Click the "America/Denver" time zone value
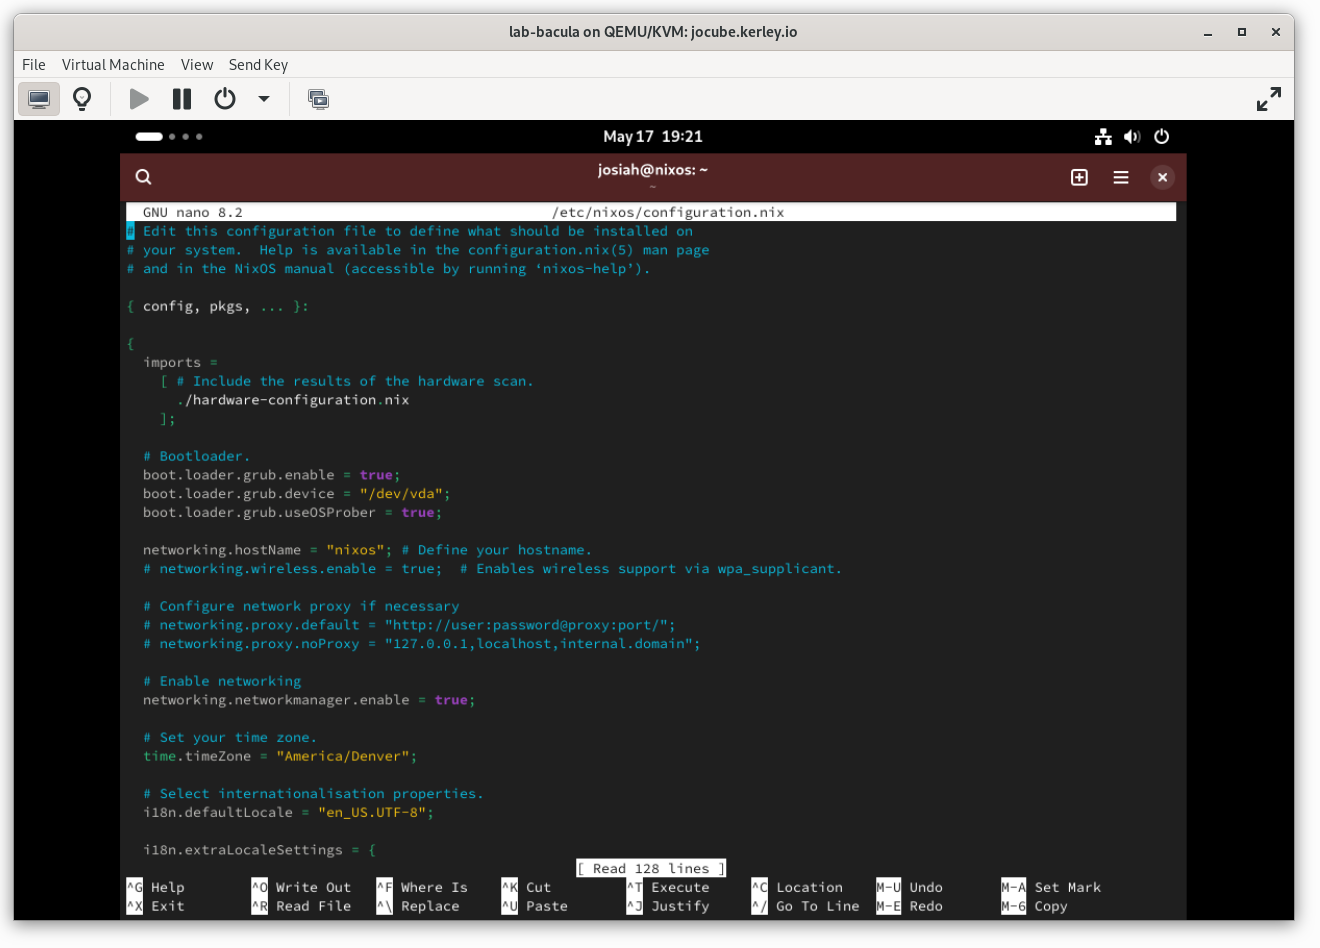 pyautogui.click(x=343, y=756)
